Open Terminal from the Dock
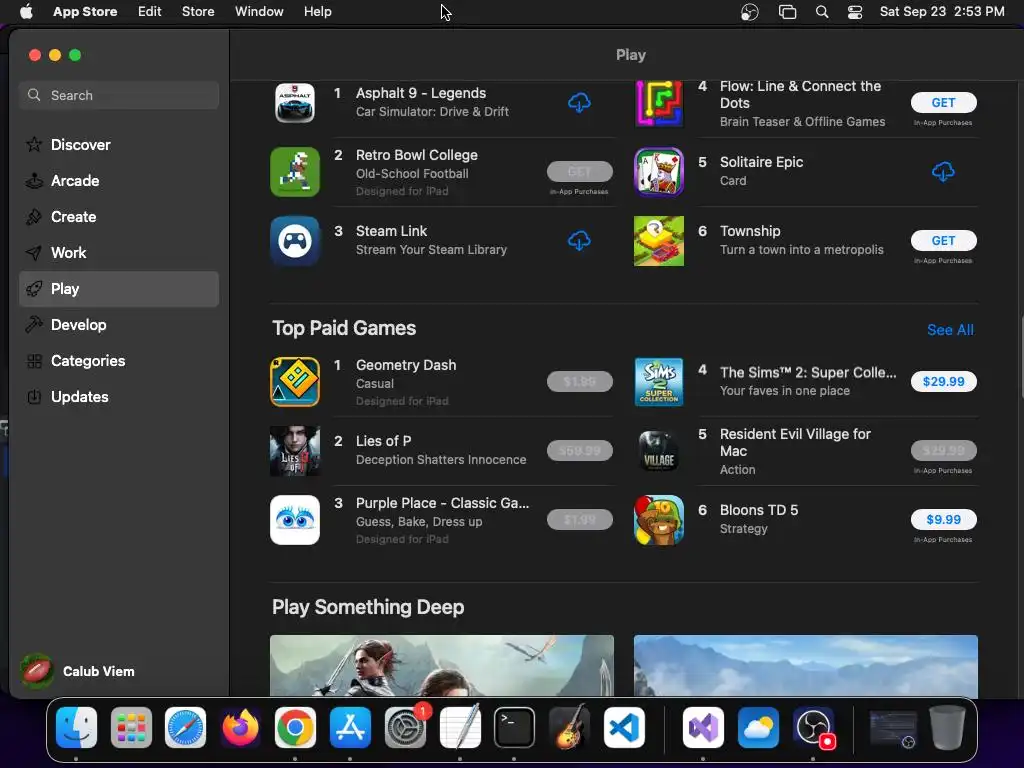The width and height of the screenshot is (1024, 768). click(514, 728)
